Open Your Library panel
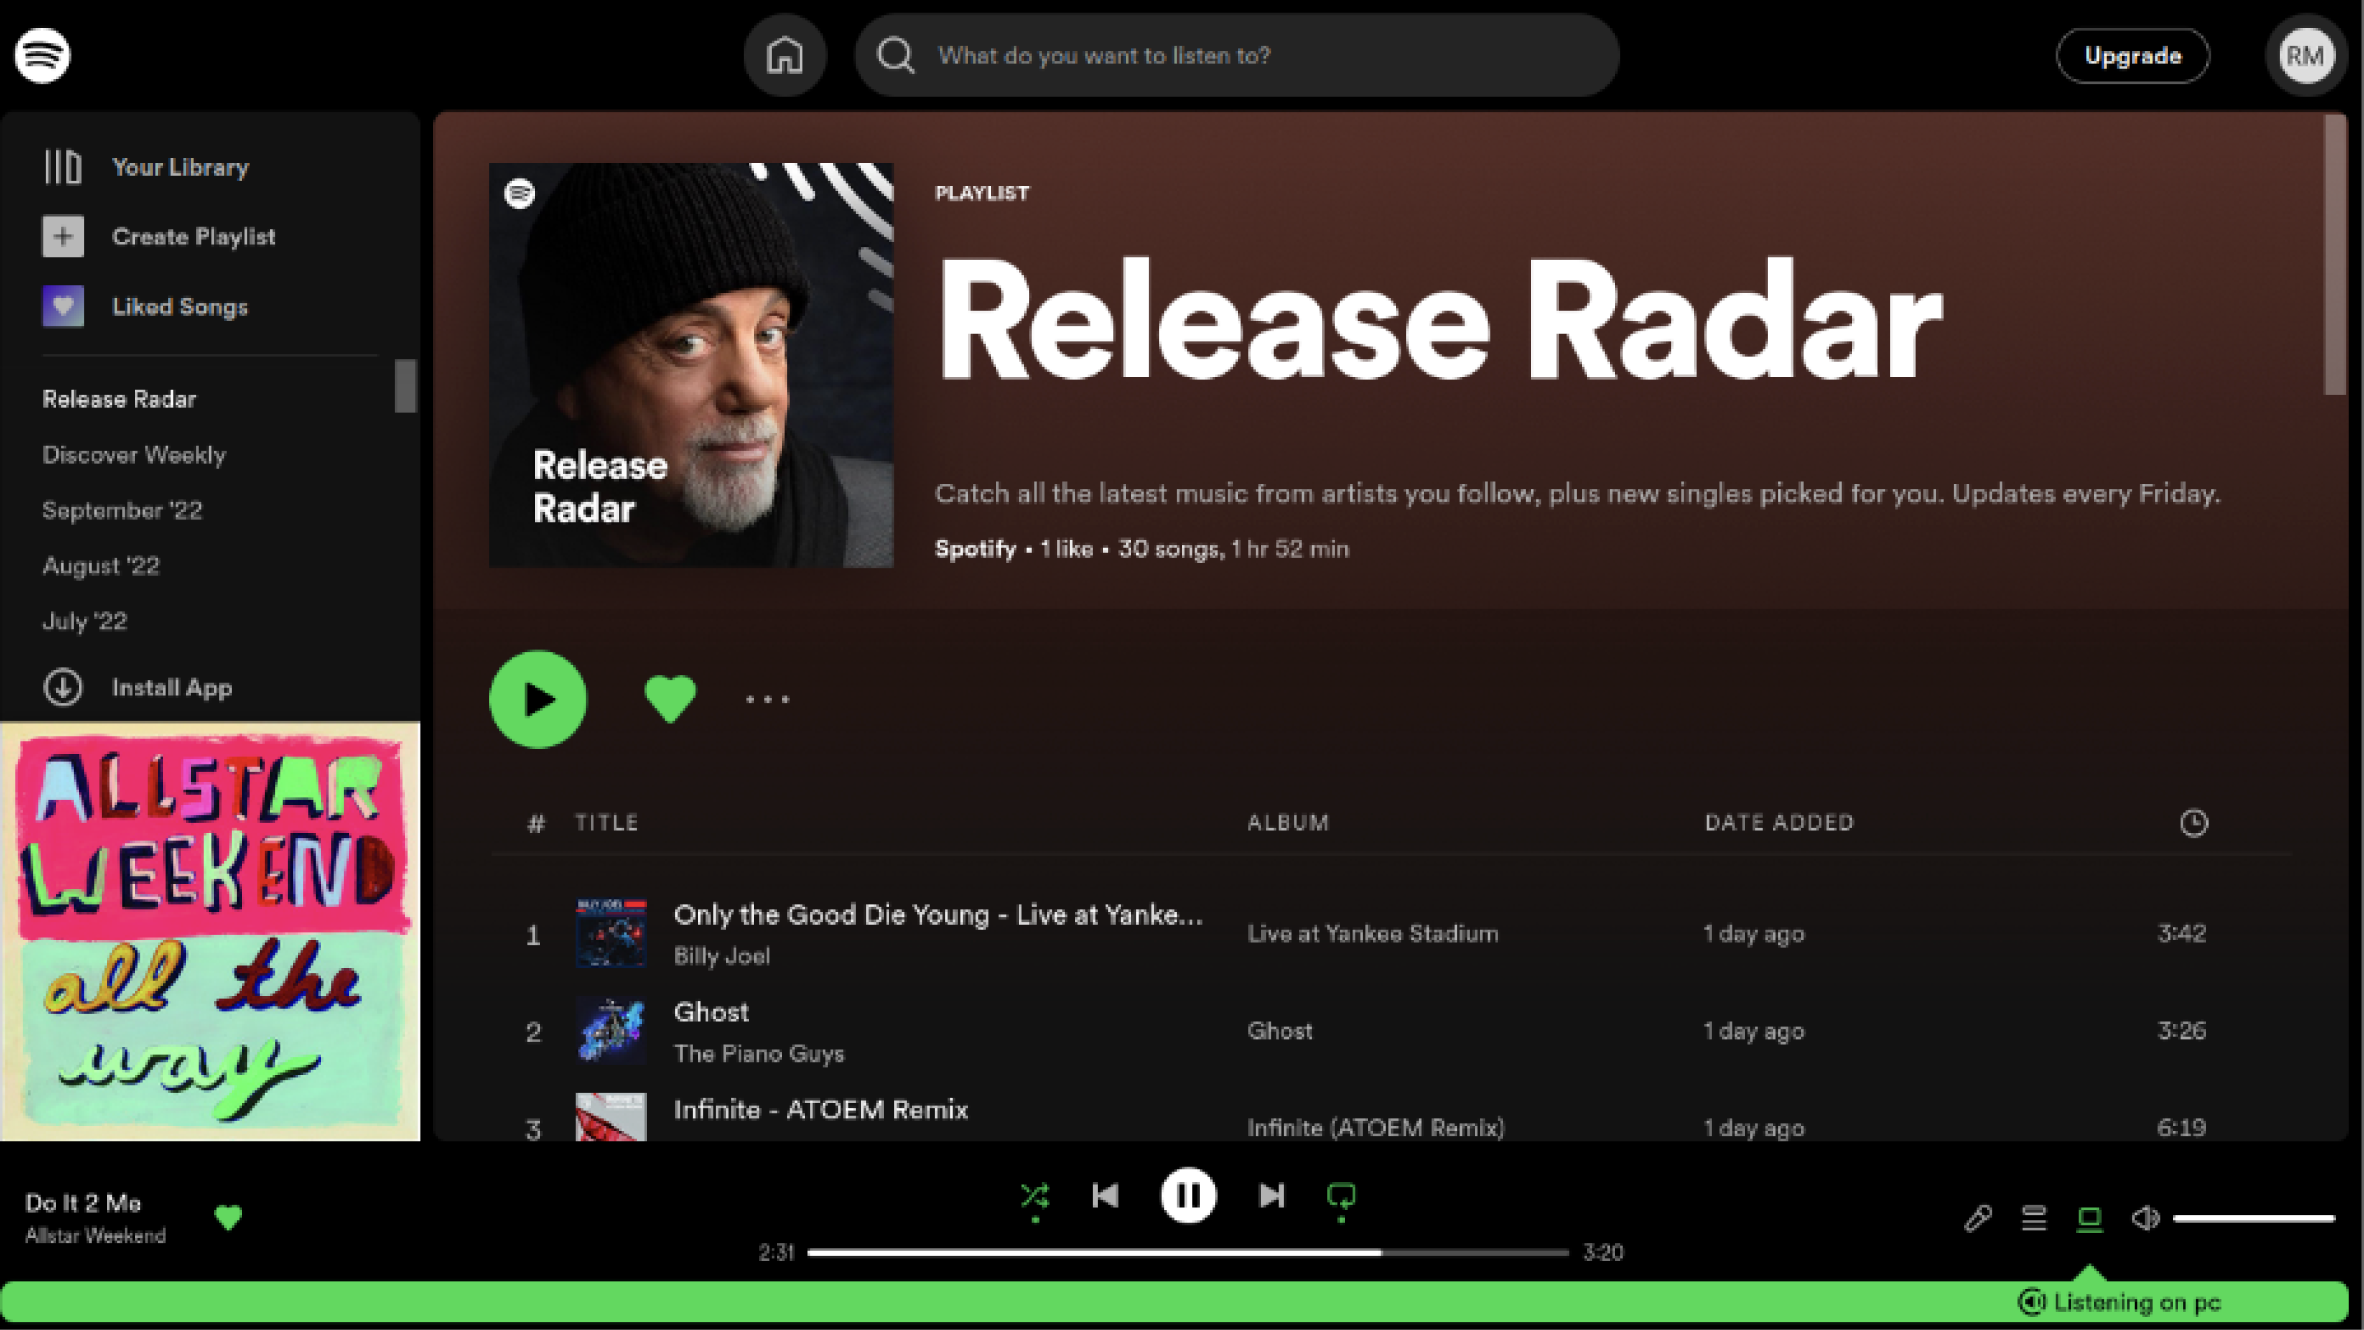The image size is (2364, 1330). [180, 166]
